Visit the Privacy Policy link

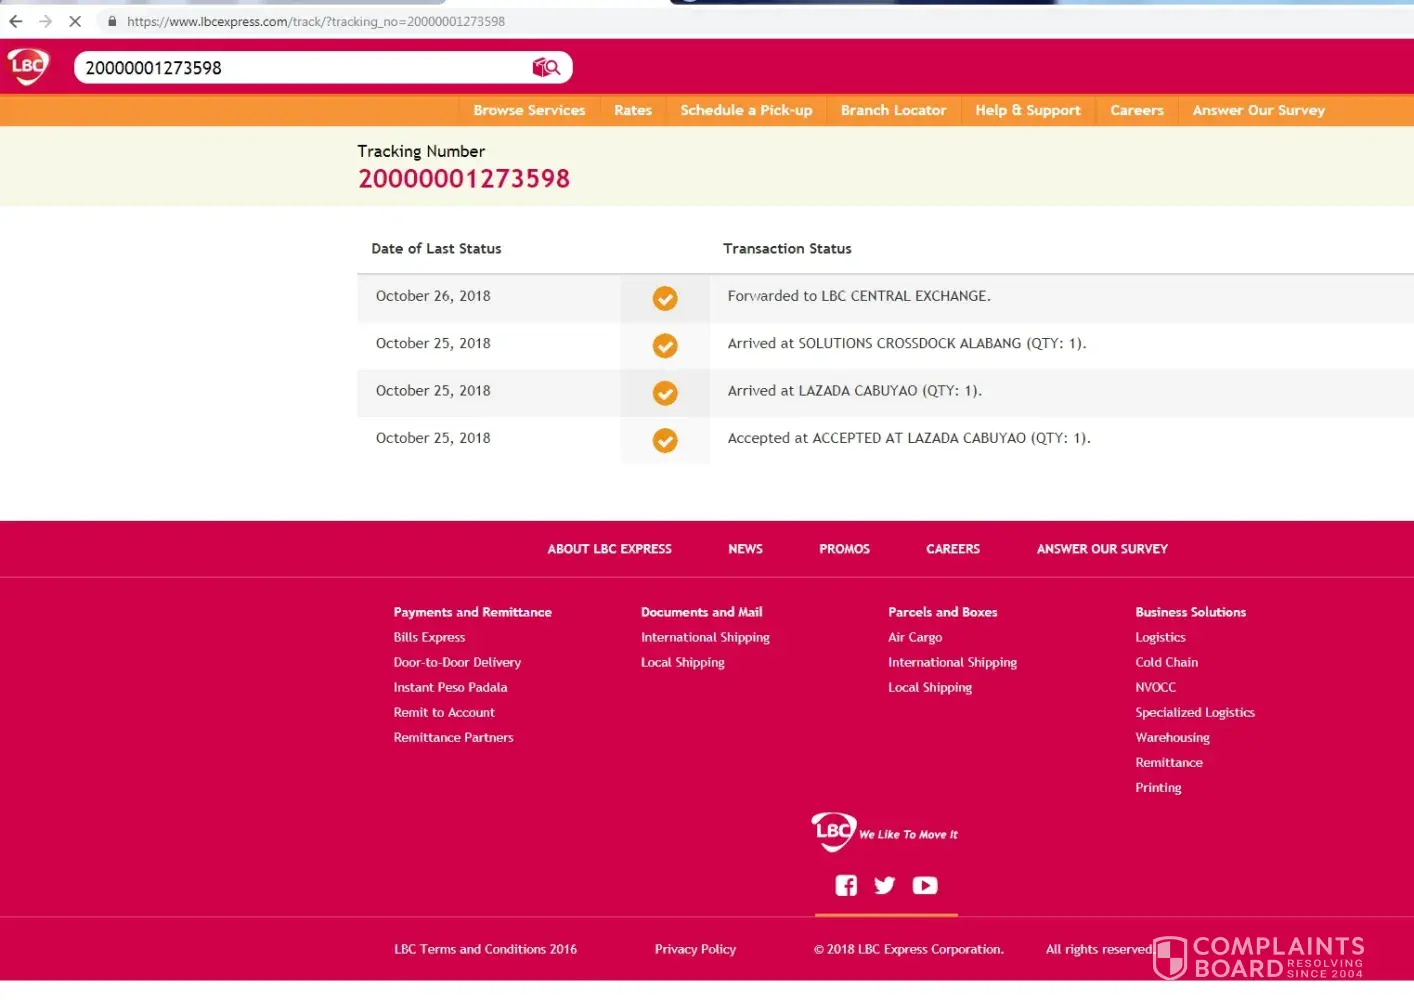click(x=695, y=949)
